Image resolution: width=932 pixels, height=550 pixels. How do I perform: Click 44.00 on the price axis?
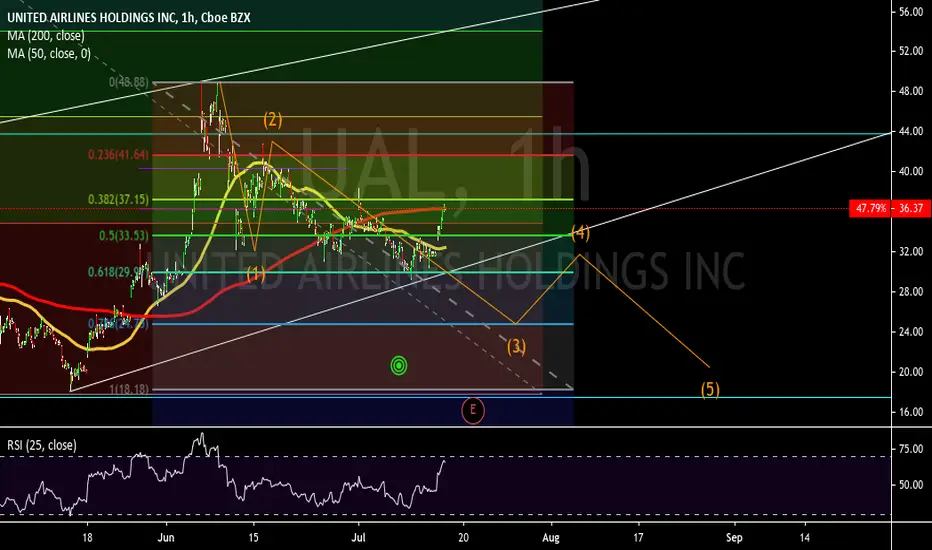[x=911, y=131]
